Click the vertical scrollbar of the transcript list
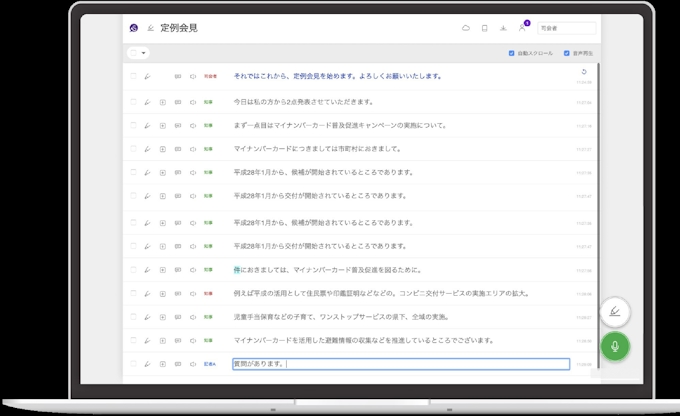Image resolution: width=680 pixels, height=416 pixels. point(598,200)
